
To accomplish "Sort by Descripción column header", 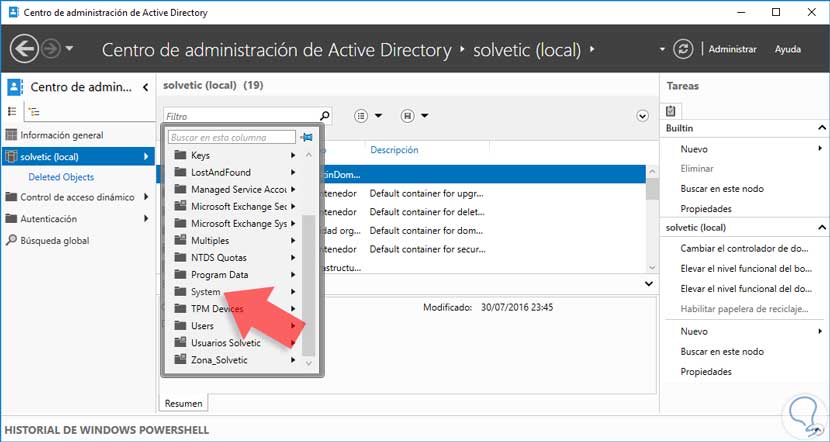I will pos(394,150).
